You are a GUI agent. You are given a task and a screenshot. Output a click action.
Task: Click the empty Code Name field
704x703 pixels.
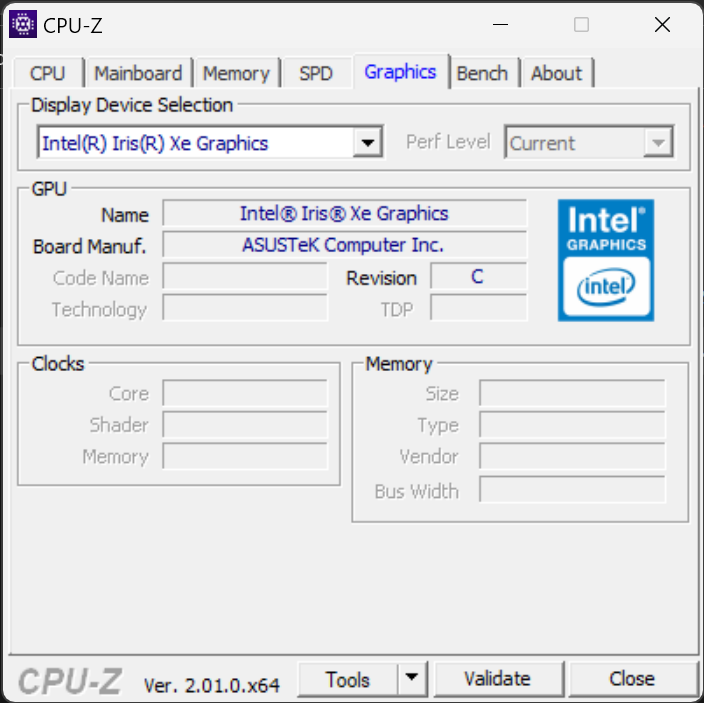point(245,276)
